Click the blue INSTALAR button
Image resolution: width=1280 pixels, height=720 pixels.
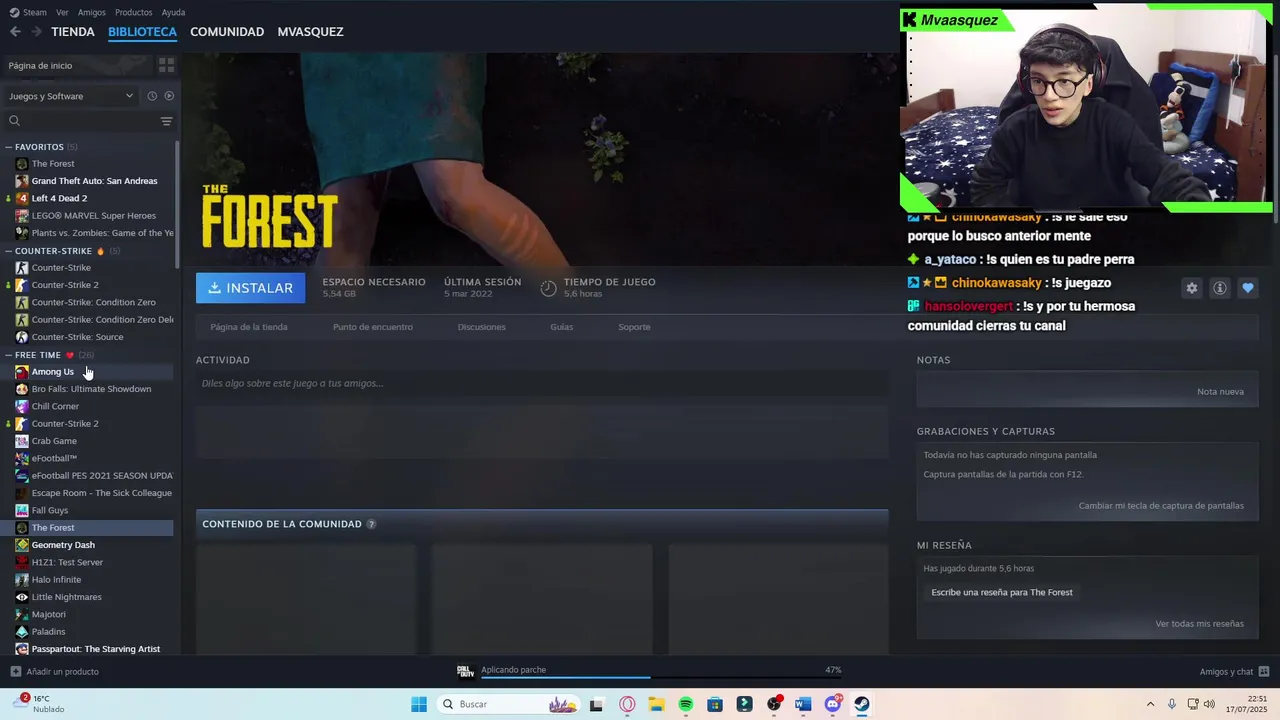click(250, 288)
